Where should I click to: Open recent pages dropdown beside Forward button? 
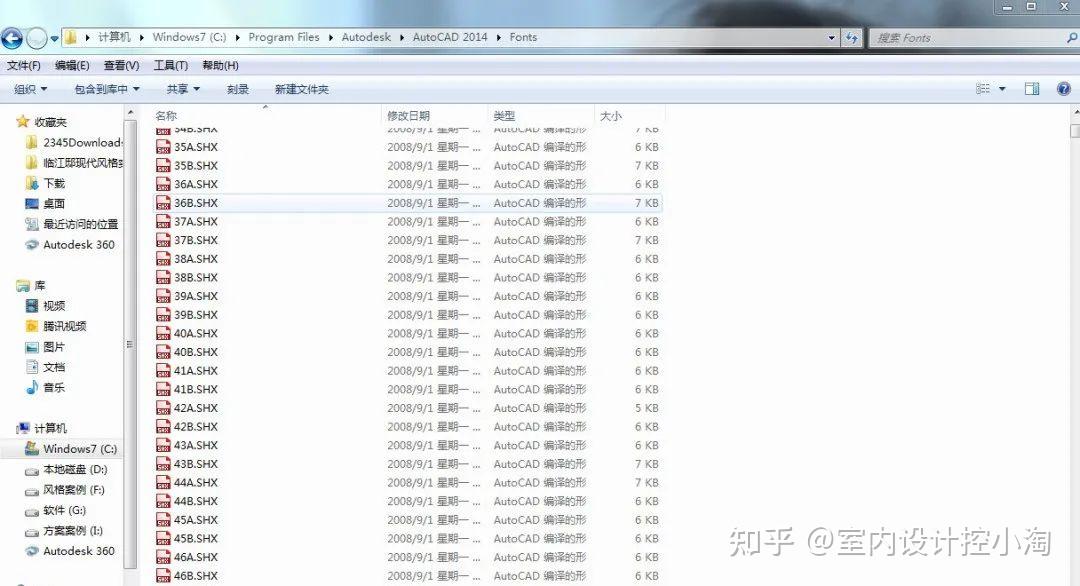[54, 39]
